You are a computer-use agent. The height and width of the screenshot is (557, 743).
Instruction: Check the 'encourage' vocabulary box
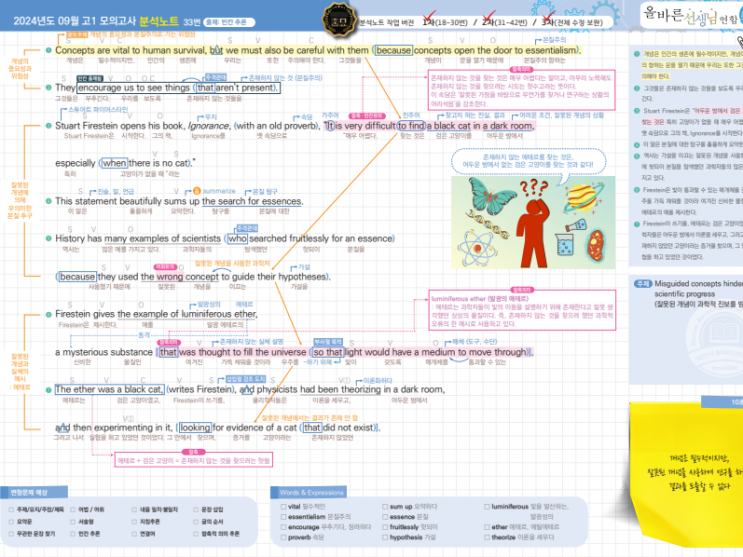coord(283,527)
